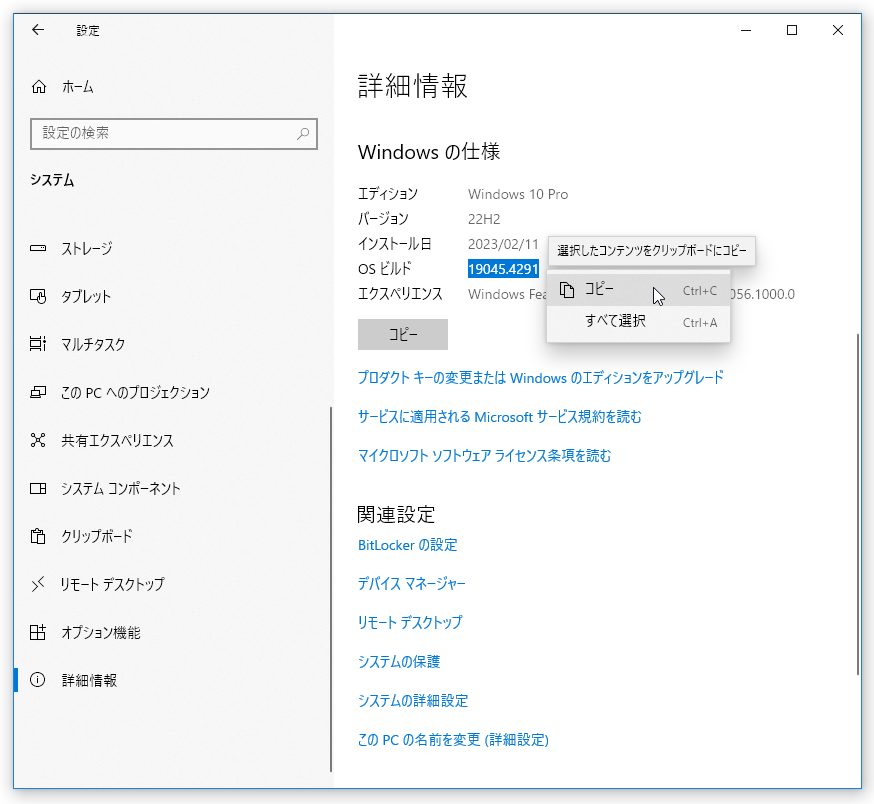Close the 設定 window
Viewport: 874px width, 804px height.
coord(838,30)
